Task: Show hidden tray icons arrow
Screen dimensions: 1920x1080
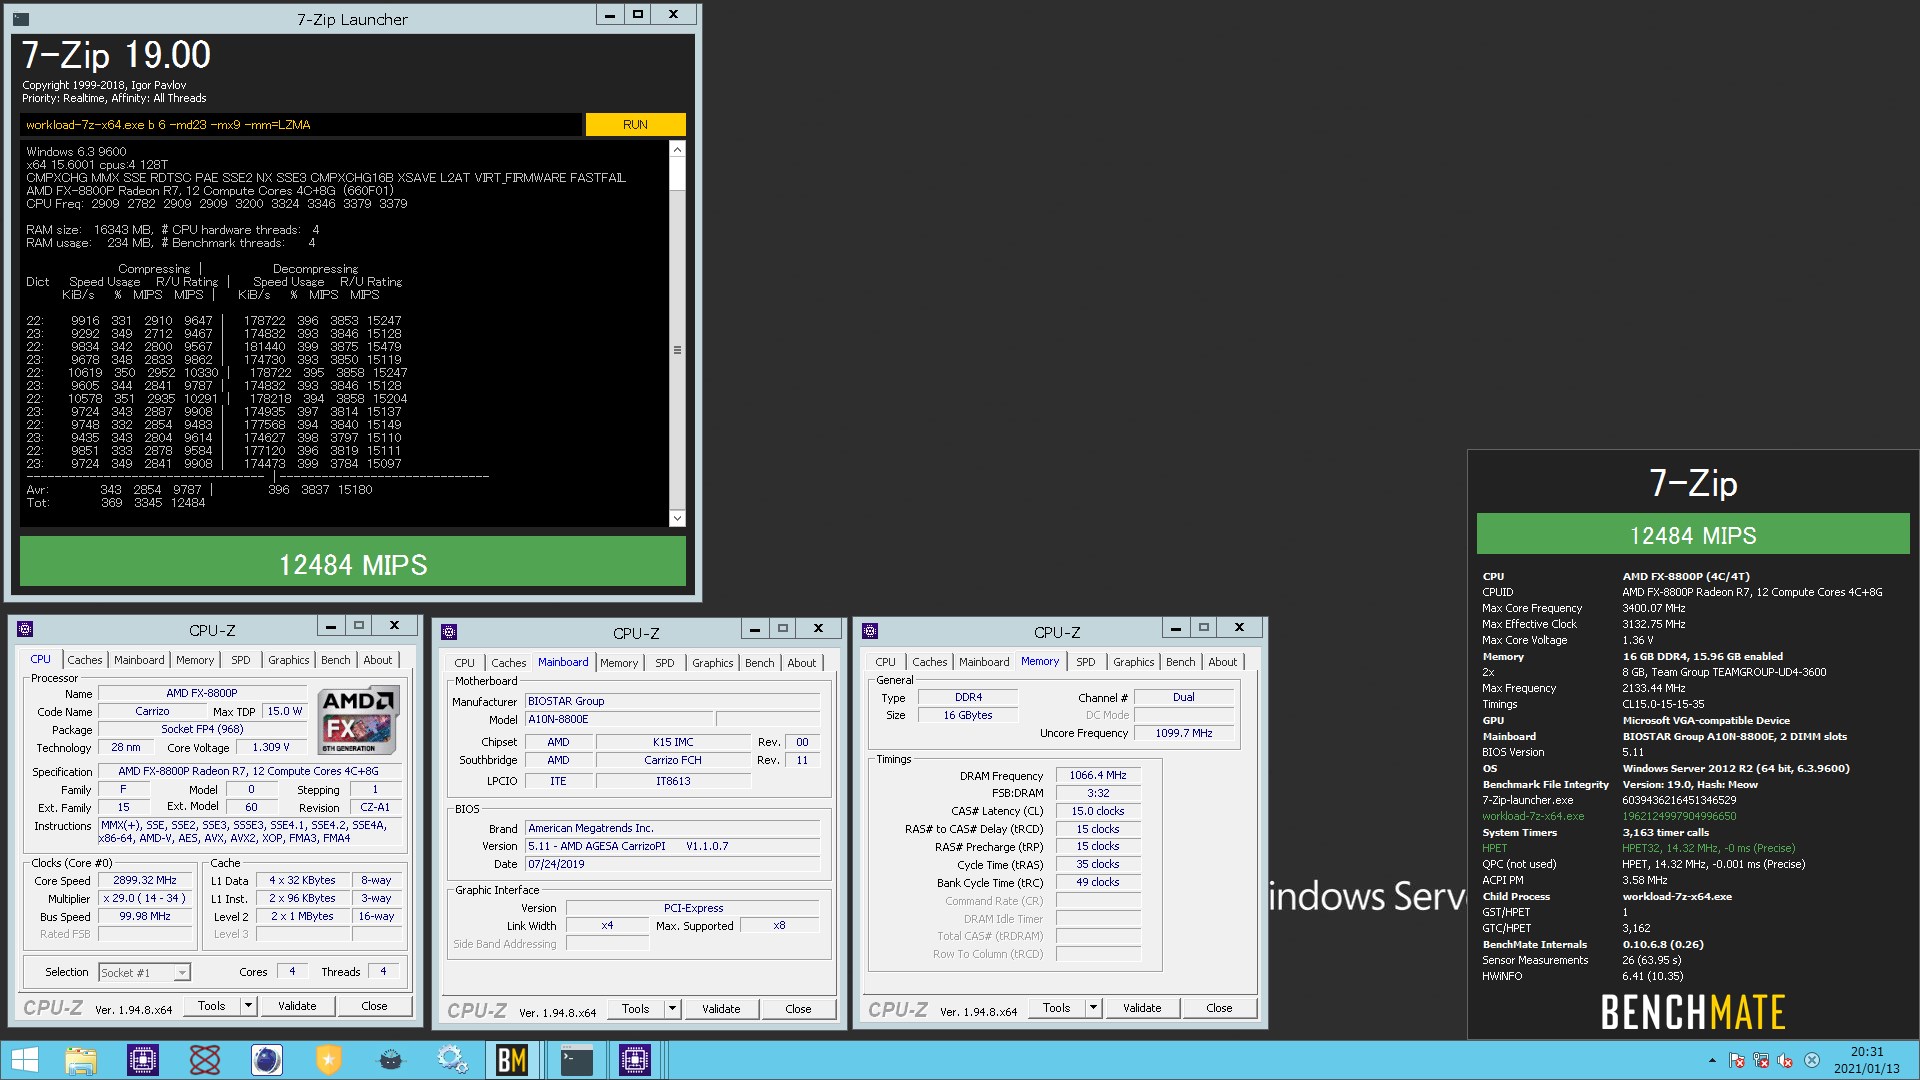Action: [x=1712, y=1061]
